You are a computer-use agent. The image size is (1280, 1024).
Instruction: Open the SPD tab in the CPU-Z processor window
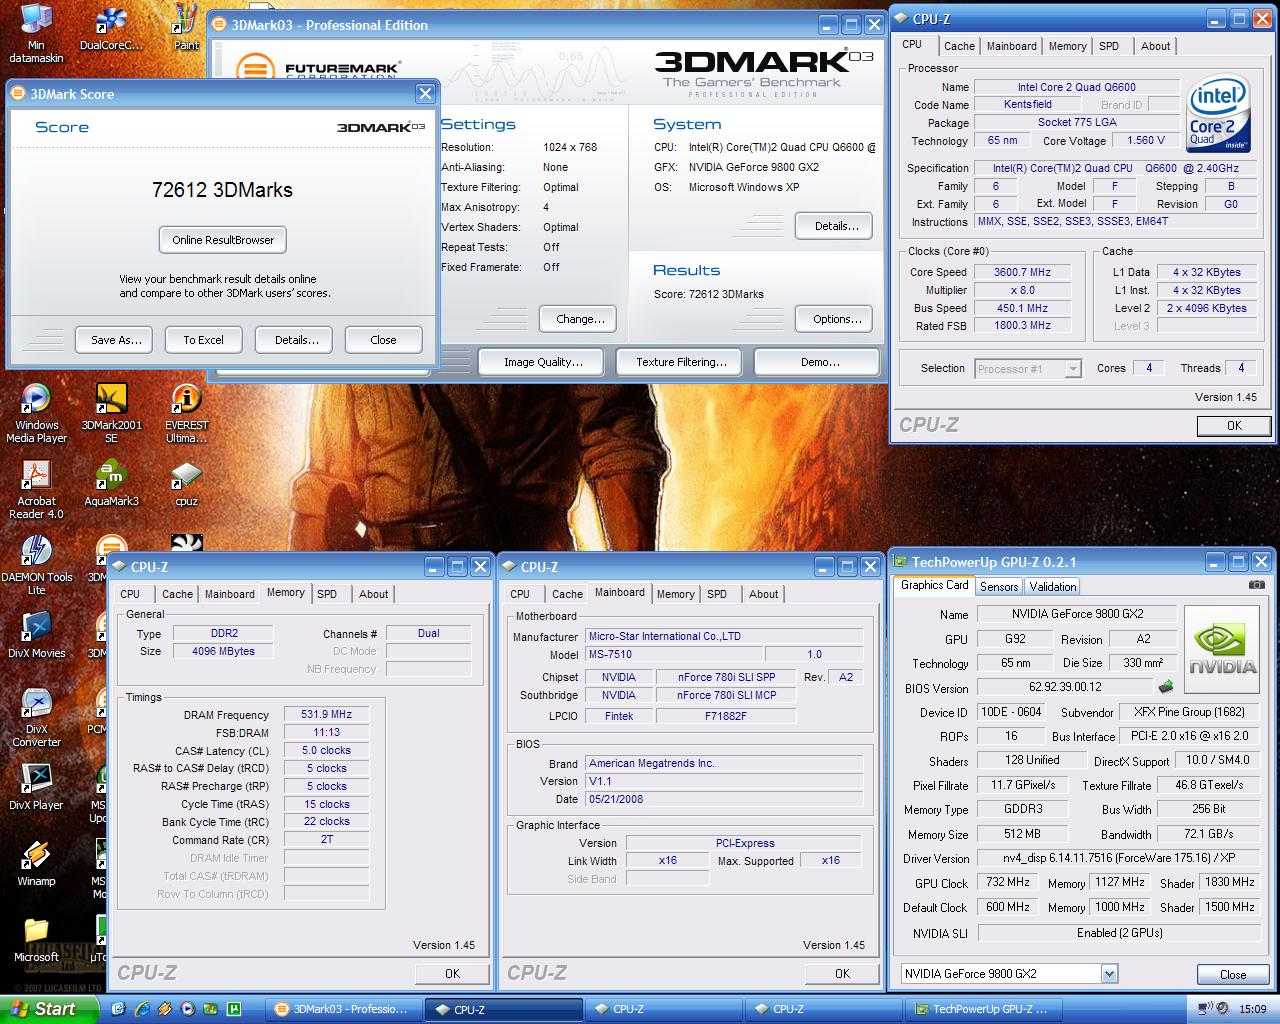point(1109,46)
